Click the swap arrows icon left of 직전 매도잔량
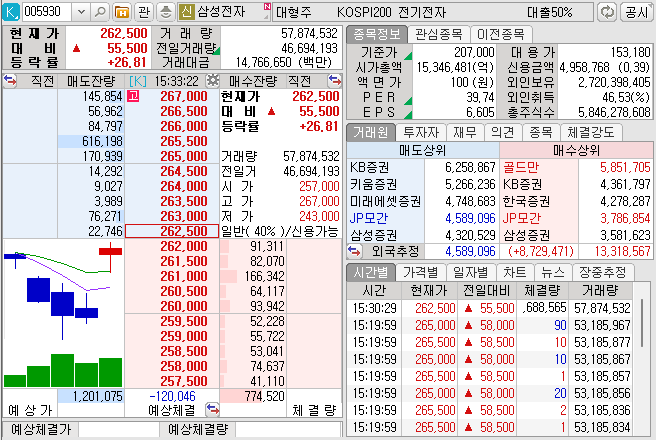 tap(10, 80)
